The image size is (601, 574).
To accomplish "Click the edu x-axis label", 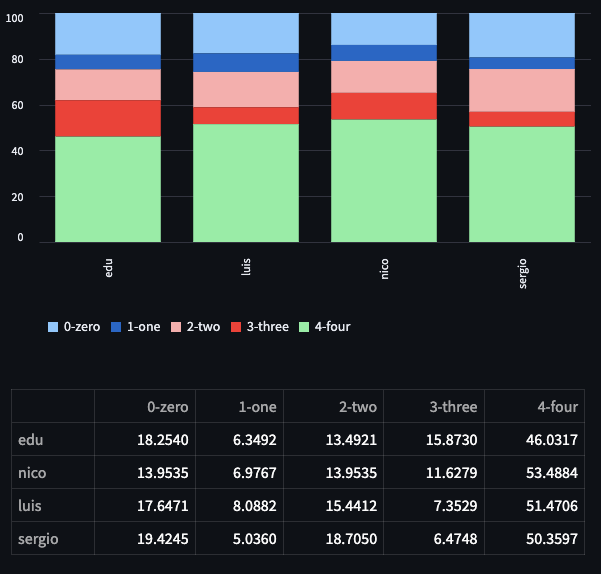I will click(108, 268).
